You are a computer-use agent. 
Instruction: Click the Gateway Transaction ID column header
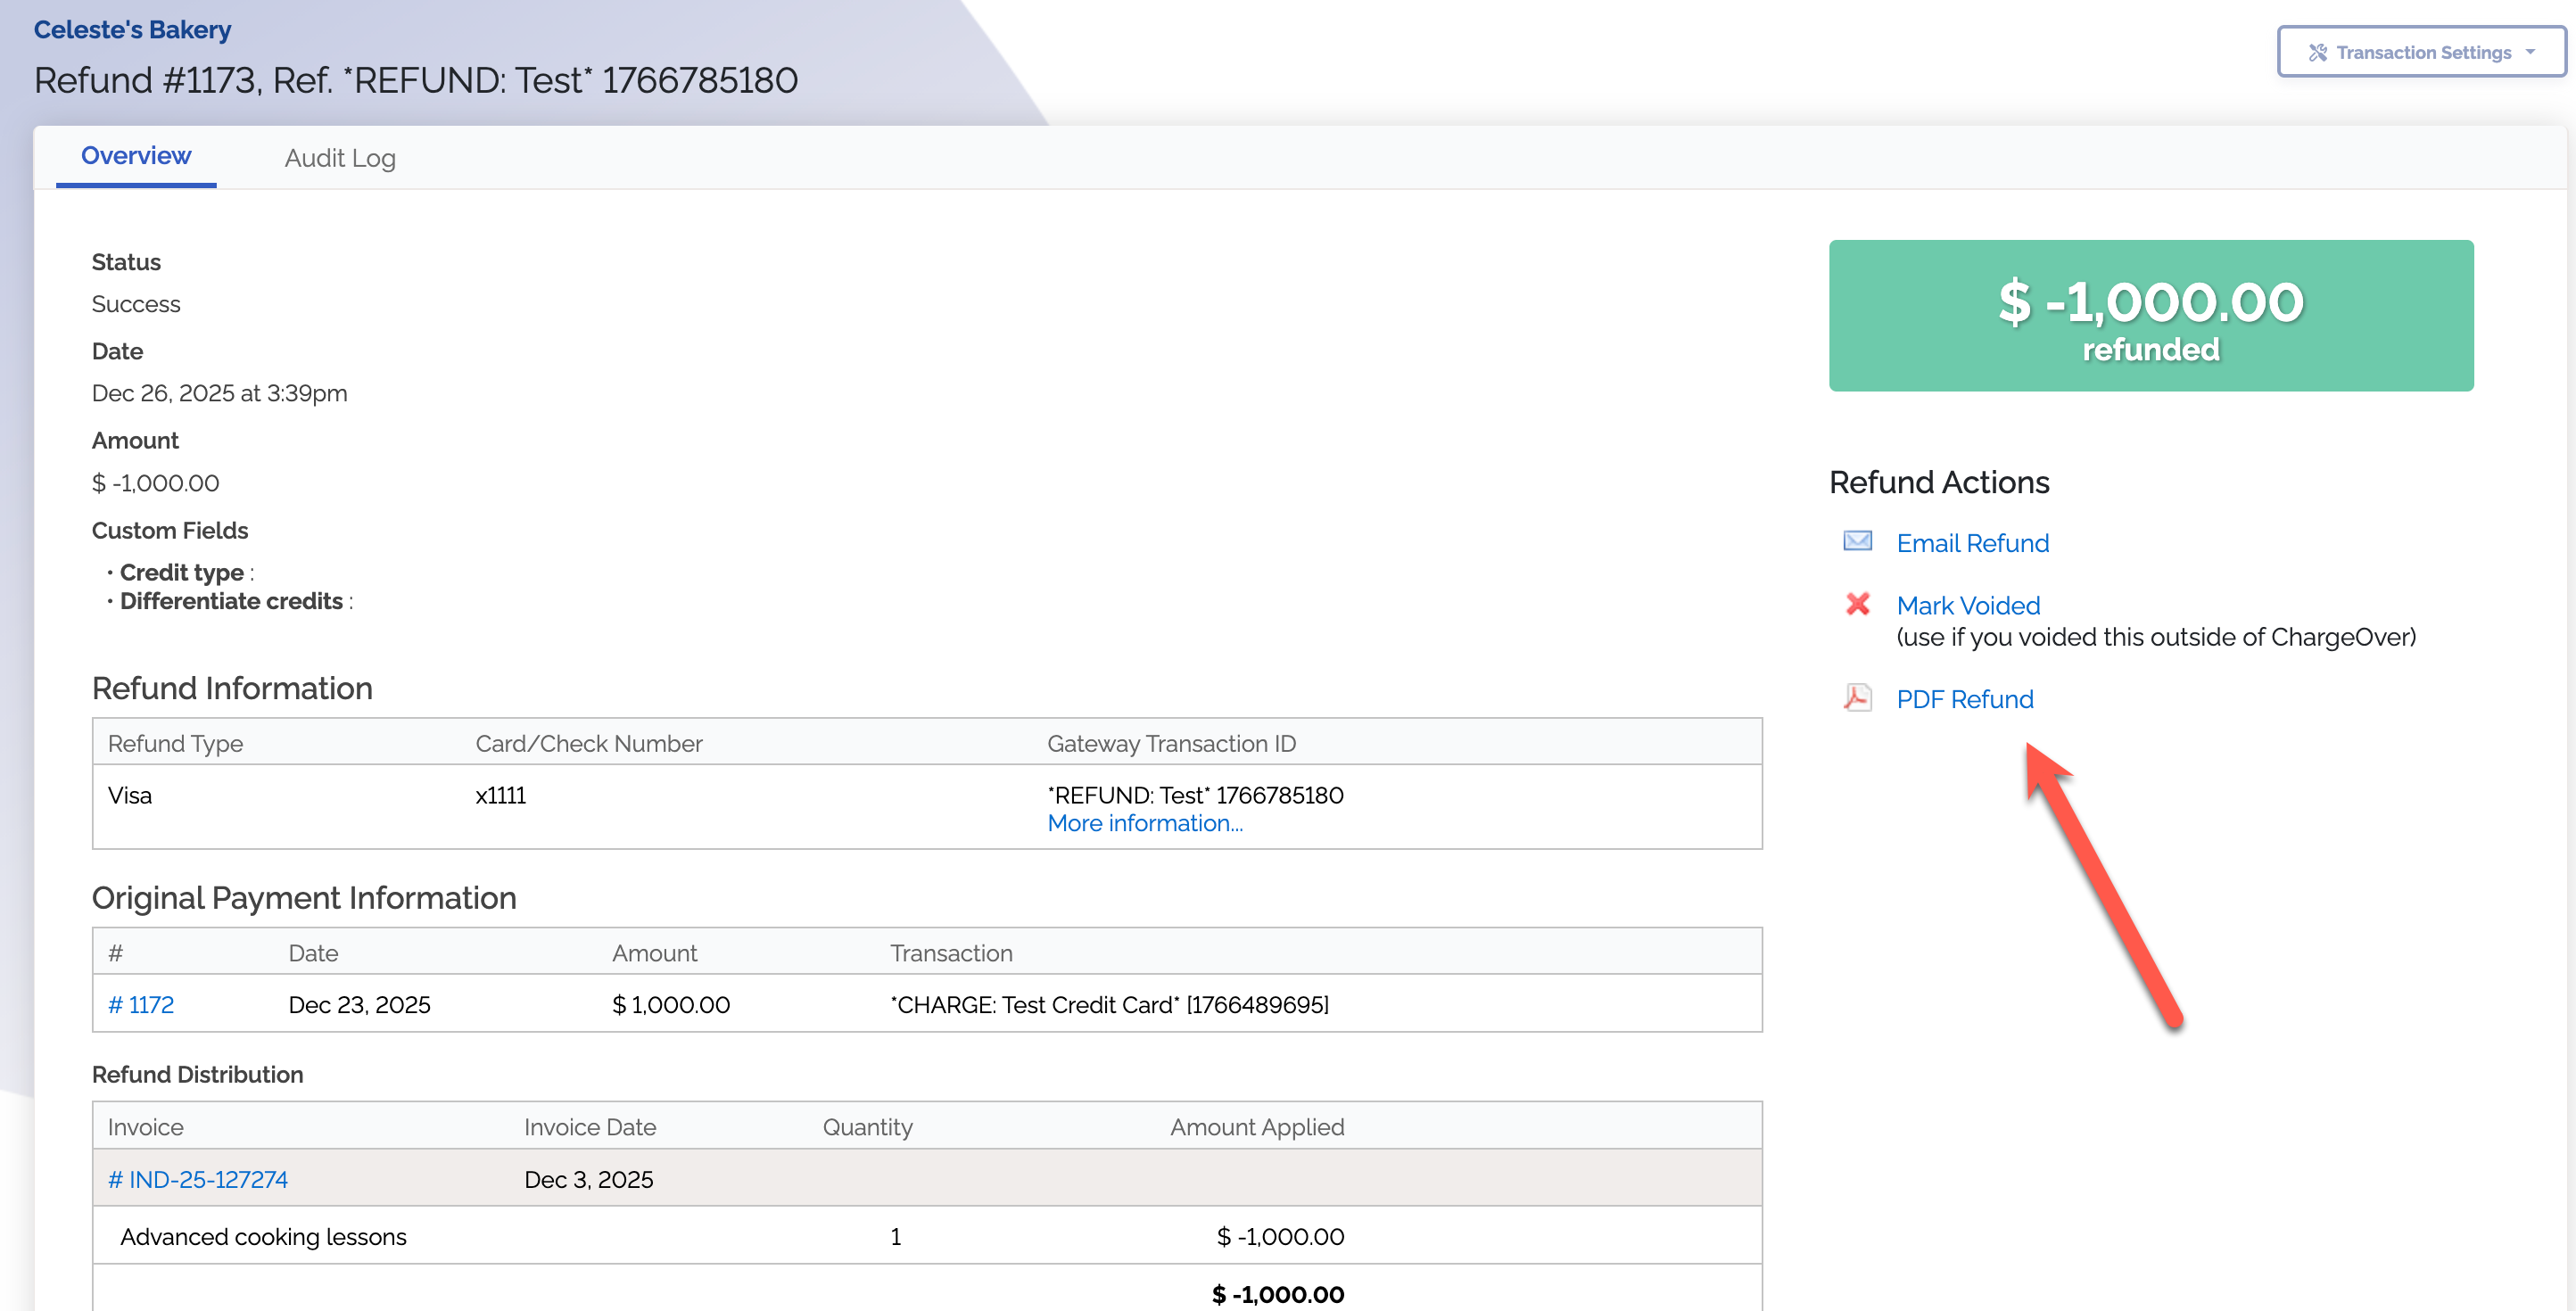(x=1170, y=743)
